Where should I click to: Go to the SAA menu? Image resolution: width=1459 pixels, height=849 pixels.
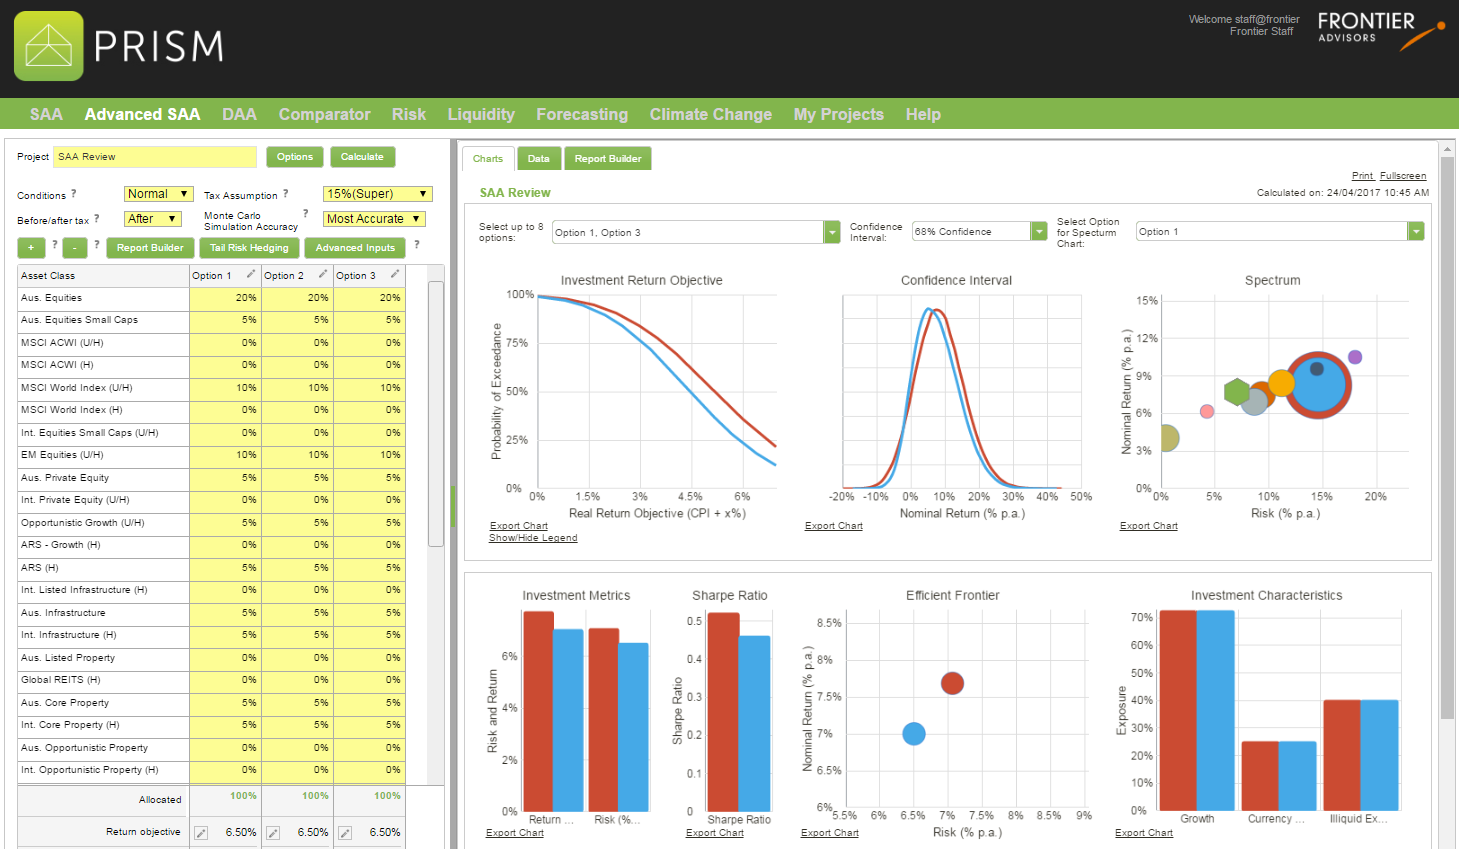(x=46, y=114)
